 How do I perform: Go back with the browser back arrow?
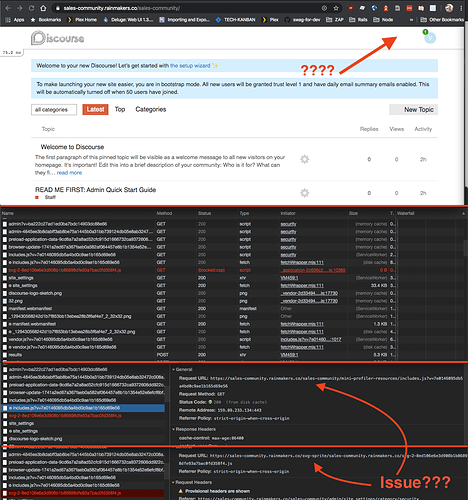(9, 8)
